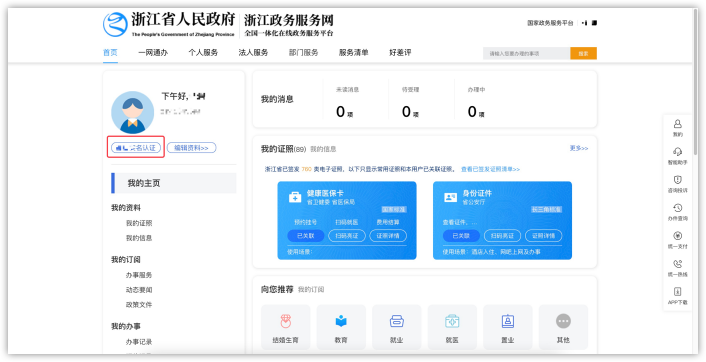Click 更多>> link in 我的证照
Image resolution: width=706 pixels, height=362 pixels.
tap(579, 148)
